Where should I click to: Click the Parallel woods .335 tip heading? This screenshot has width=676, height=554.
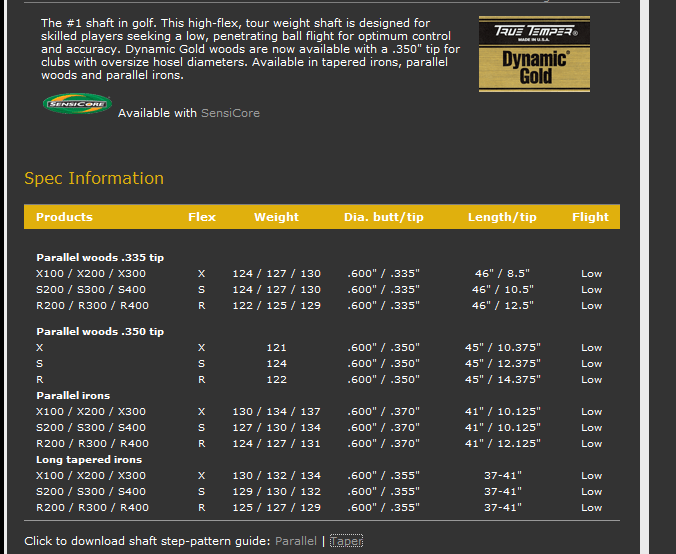(100, 257)
